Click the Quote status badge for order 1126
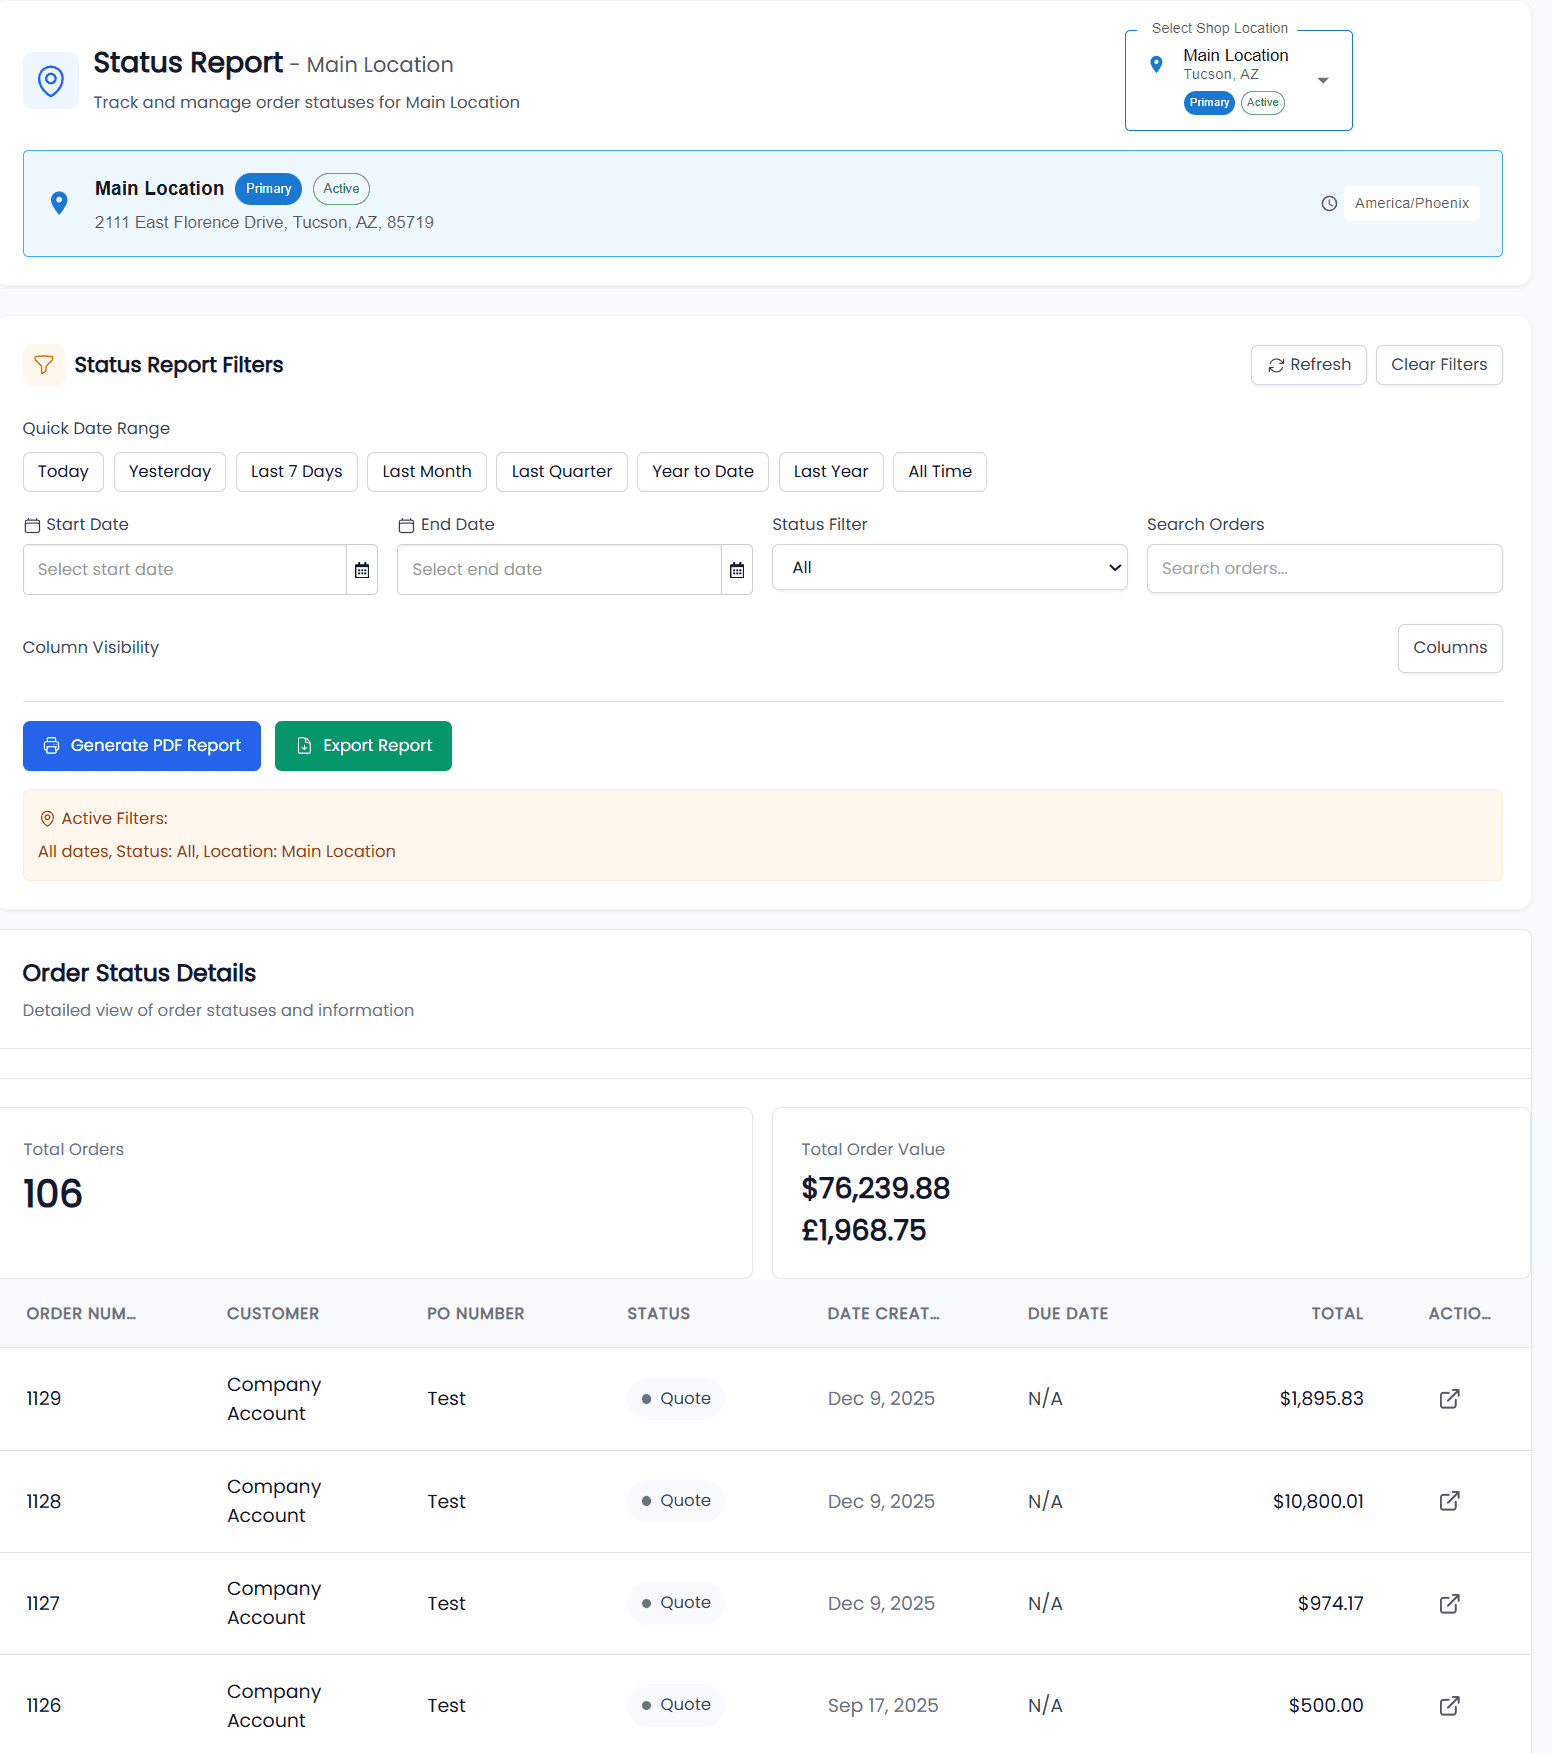This screenshot has width=1552, height=1753. [x=676, y=1705]
